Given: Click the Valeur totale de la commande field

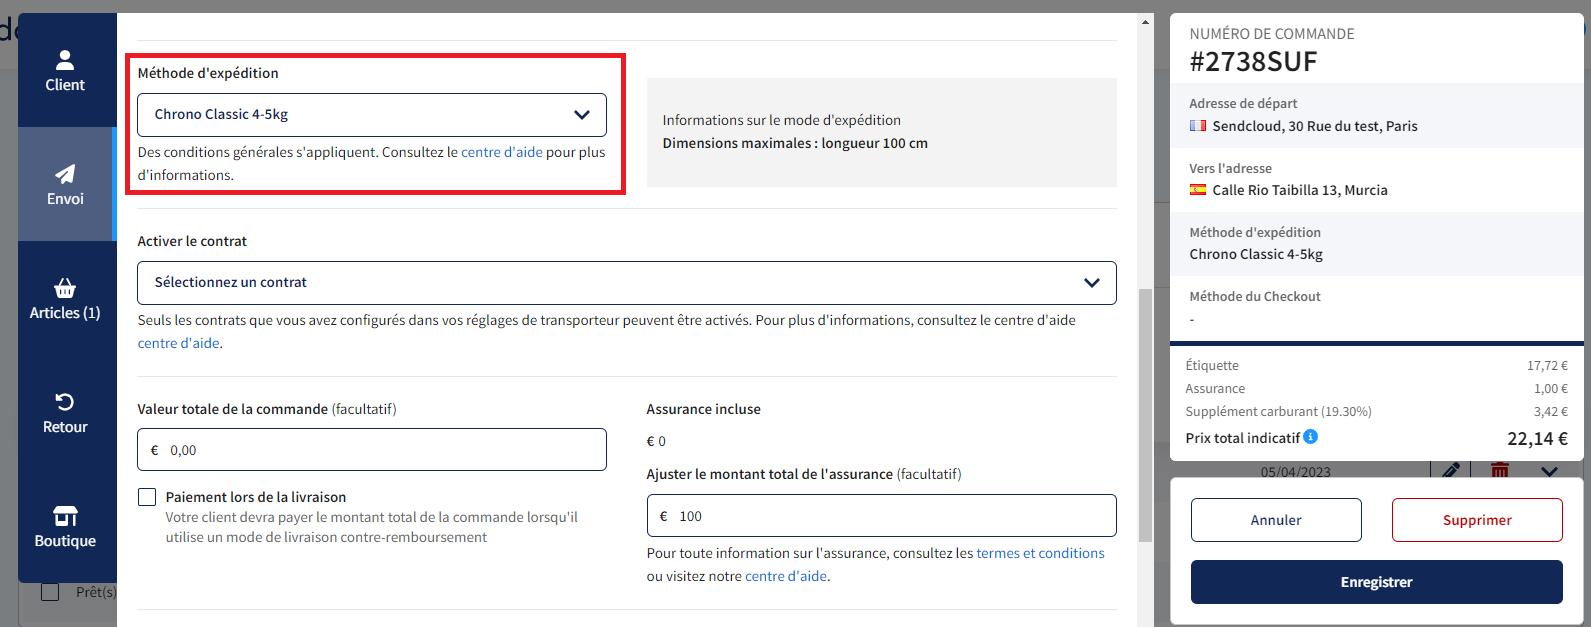Looking at the screenshot, I should click(x=372, y=450).
